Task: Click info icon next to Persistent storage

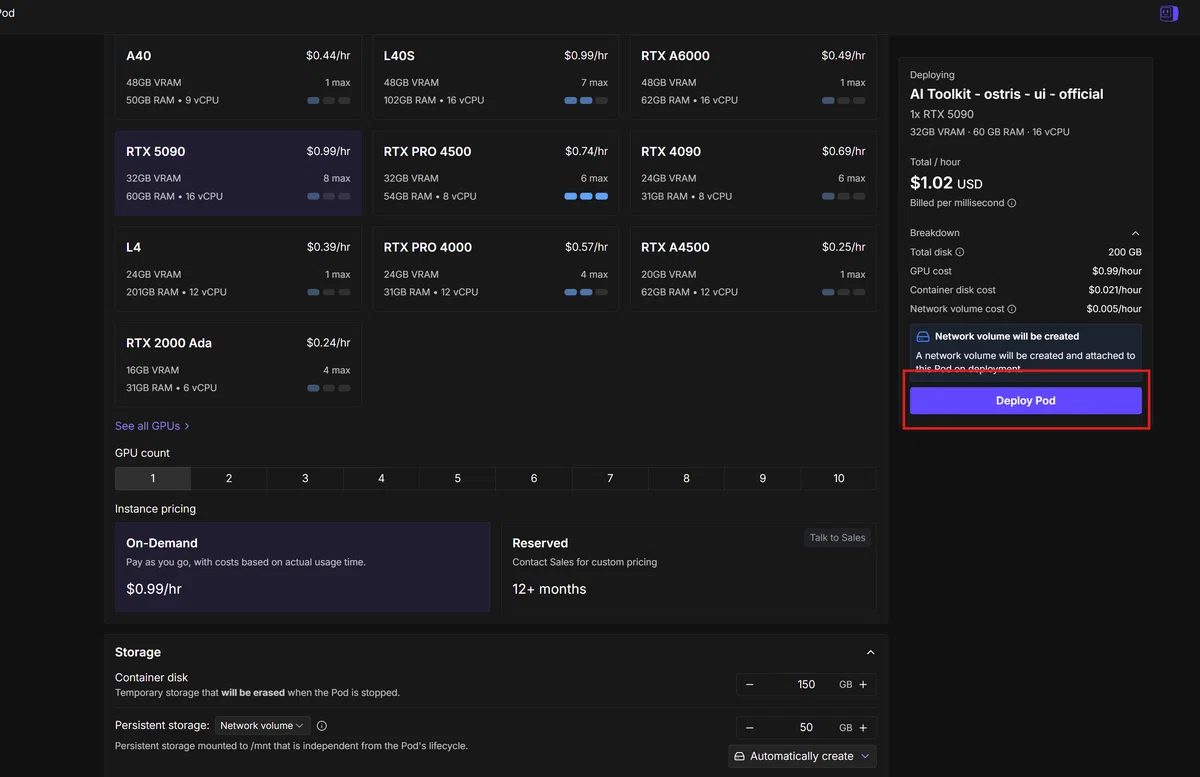Action: pos(322,726)
